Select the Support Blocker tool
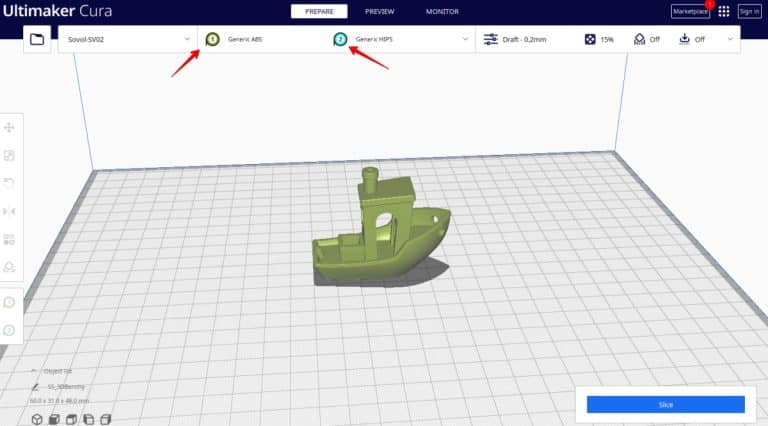 tap(9, 267)
